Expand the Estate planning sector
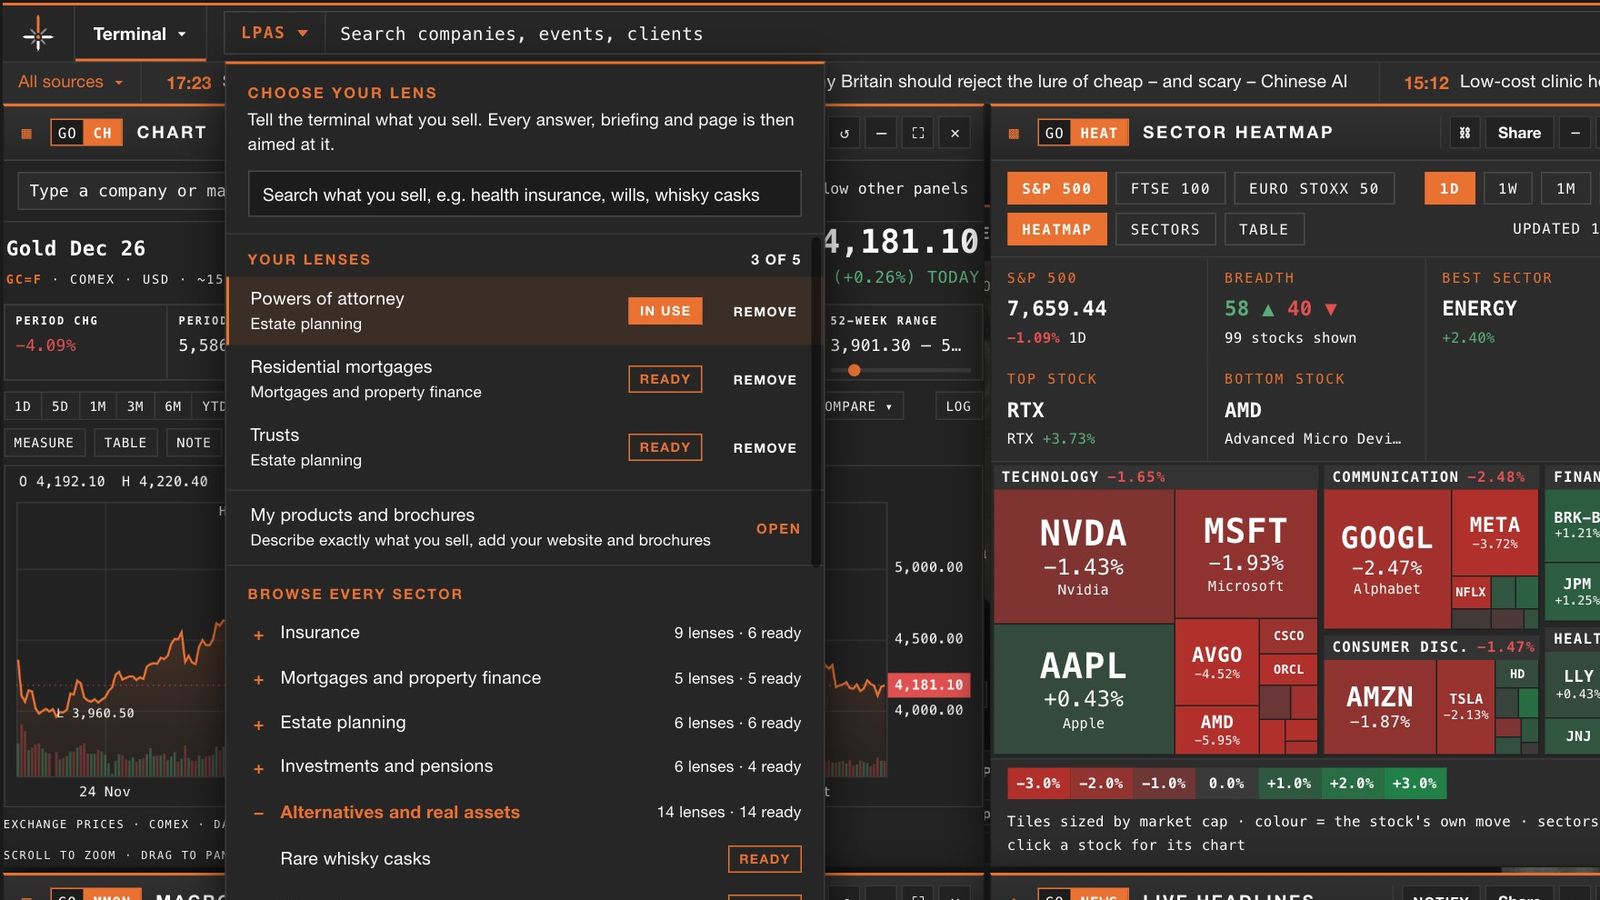The height and width of the screenshot is (900, 1600). pyautogui.click(x=524, y=722)
